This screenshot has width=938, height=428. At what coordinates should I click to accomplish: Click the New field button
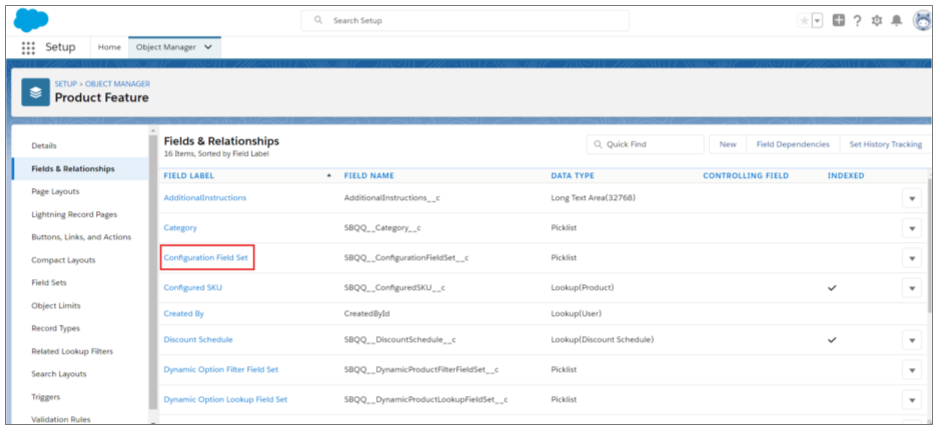tap(728, 144)
